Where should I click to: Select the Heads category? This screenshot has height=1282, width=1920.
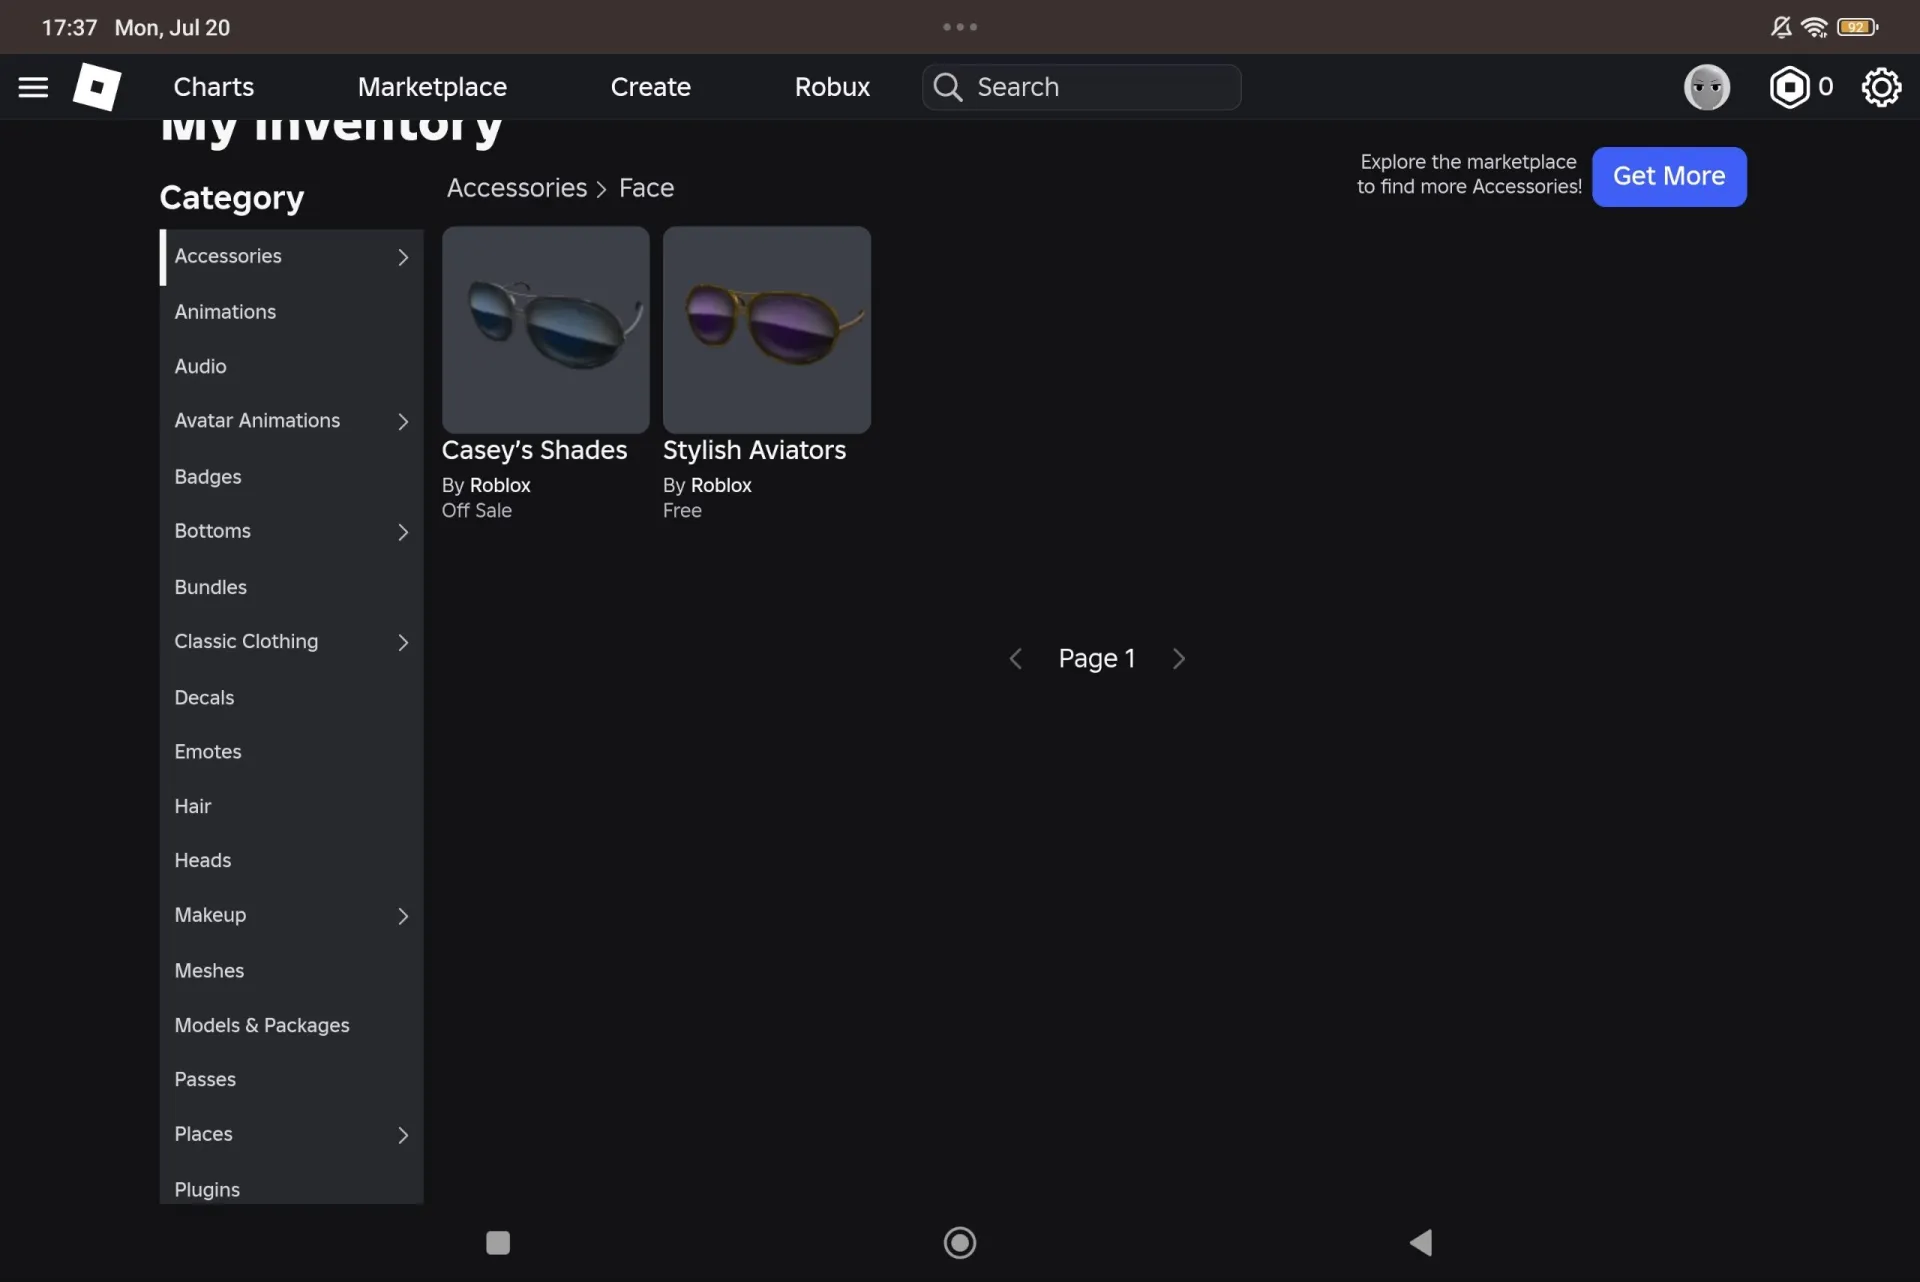point(291,861)
